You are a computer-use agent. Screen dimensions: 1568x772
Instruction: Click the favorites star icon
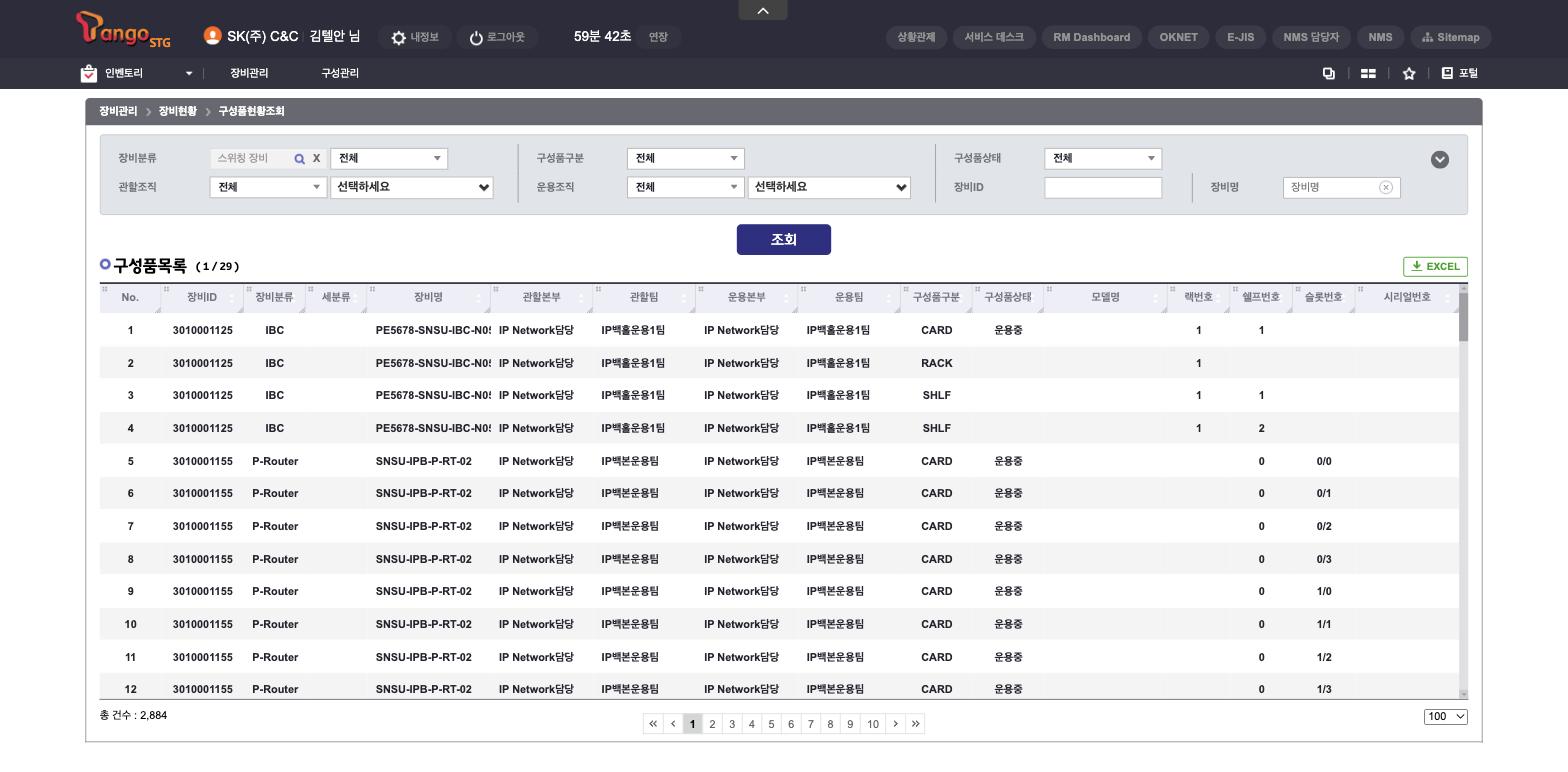coord(1409,73)
